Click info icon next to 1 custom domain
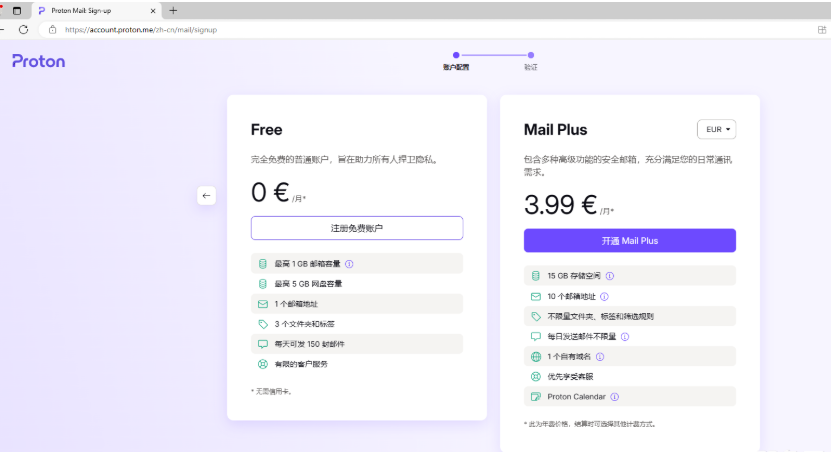Image resolution: width=831 pixels, height=452 pixels. pos(600,357)
